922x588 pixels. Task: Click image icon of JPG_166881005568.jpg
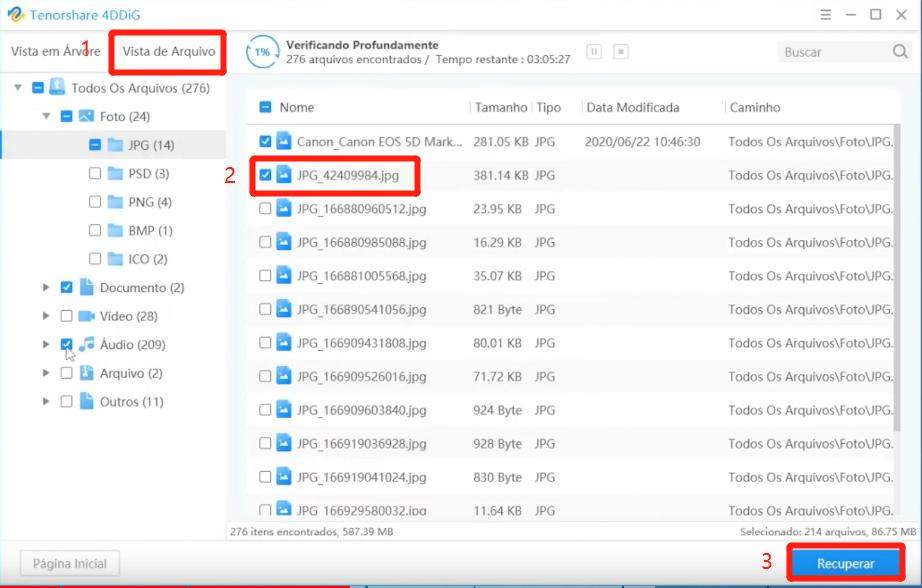point(284,275)
